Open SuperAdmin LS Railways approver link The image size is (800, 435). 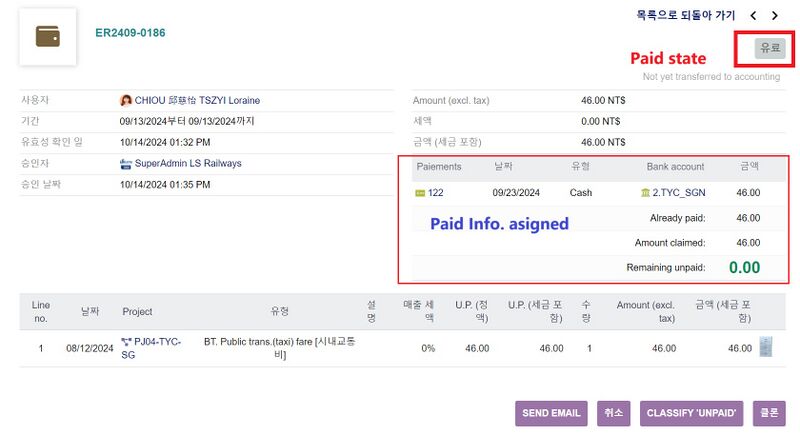click(x=188, y=164)
